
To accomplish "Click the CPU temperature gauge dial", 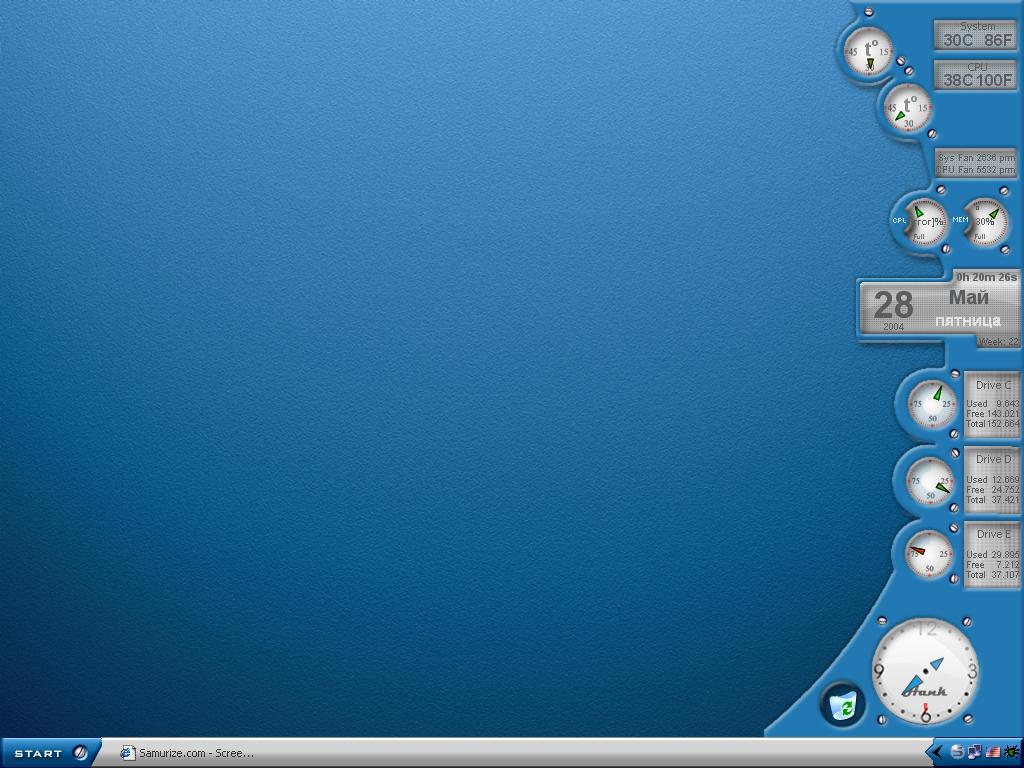I will click(x=908, y=108).
